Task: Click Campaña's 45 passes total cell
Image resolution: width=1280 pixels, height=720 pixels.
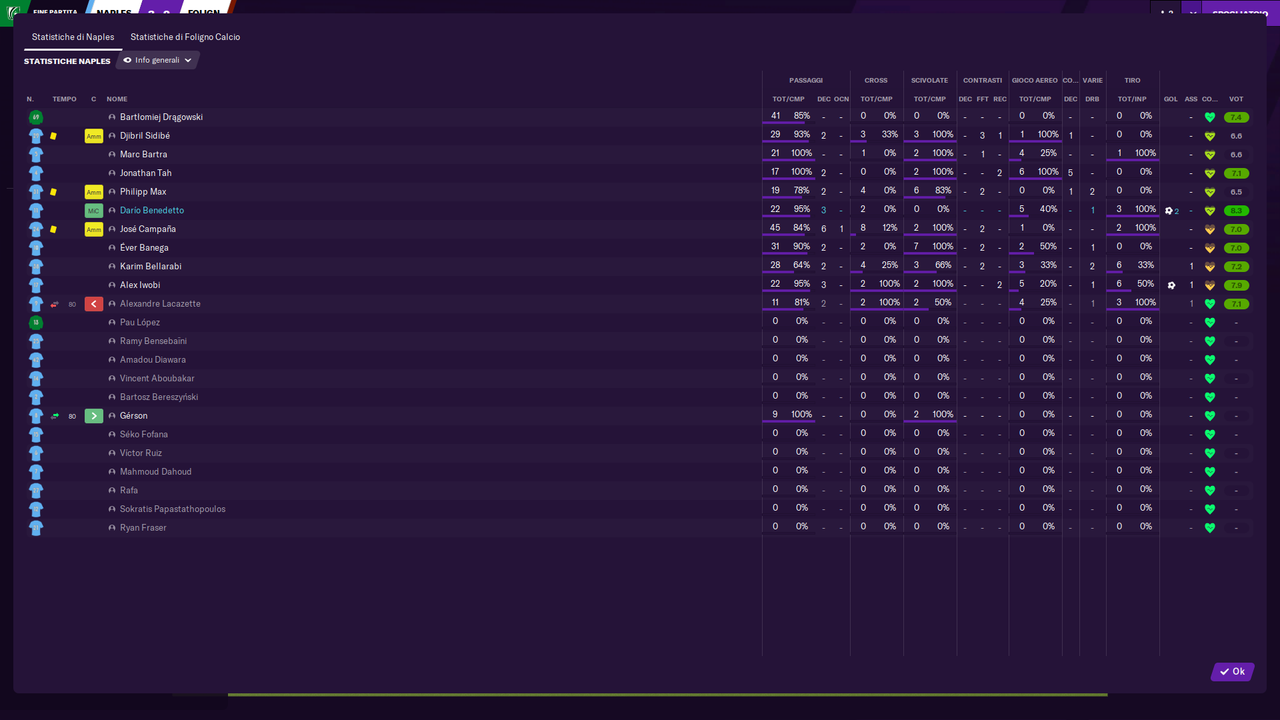Action: point(775,228)
